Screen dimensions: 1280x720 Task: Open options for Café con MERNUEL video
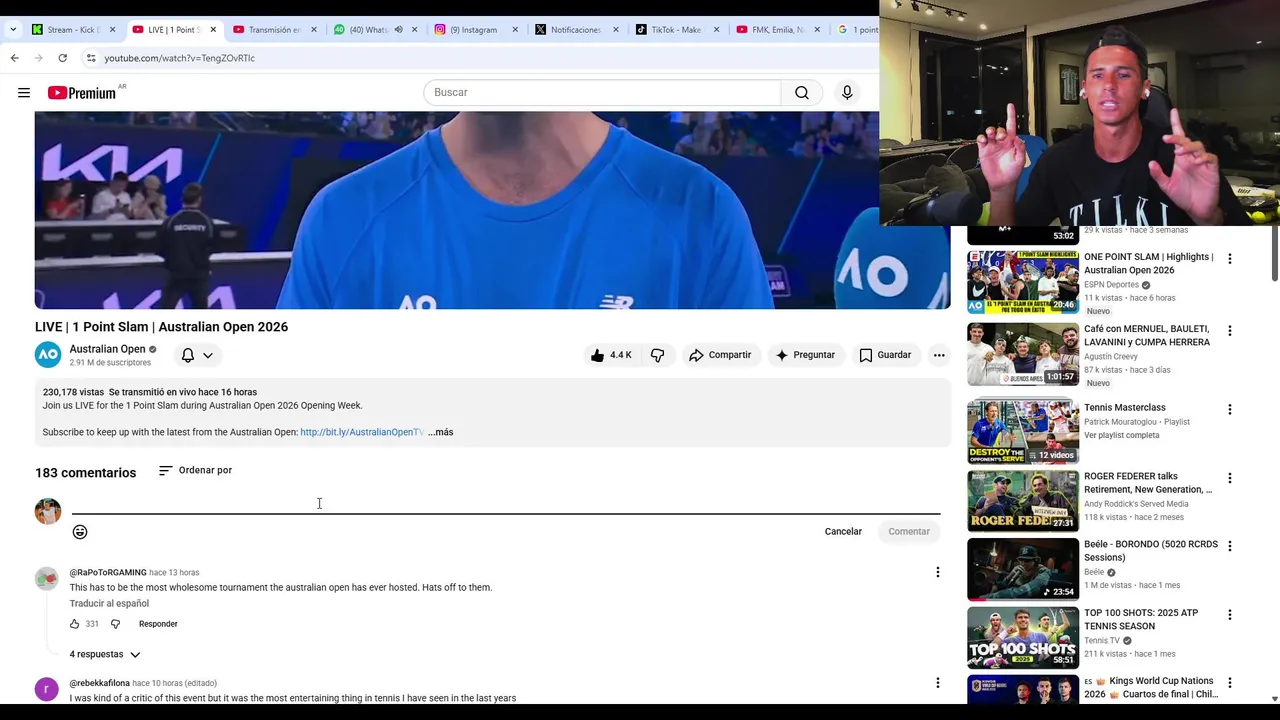tap(1229, 331)
